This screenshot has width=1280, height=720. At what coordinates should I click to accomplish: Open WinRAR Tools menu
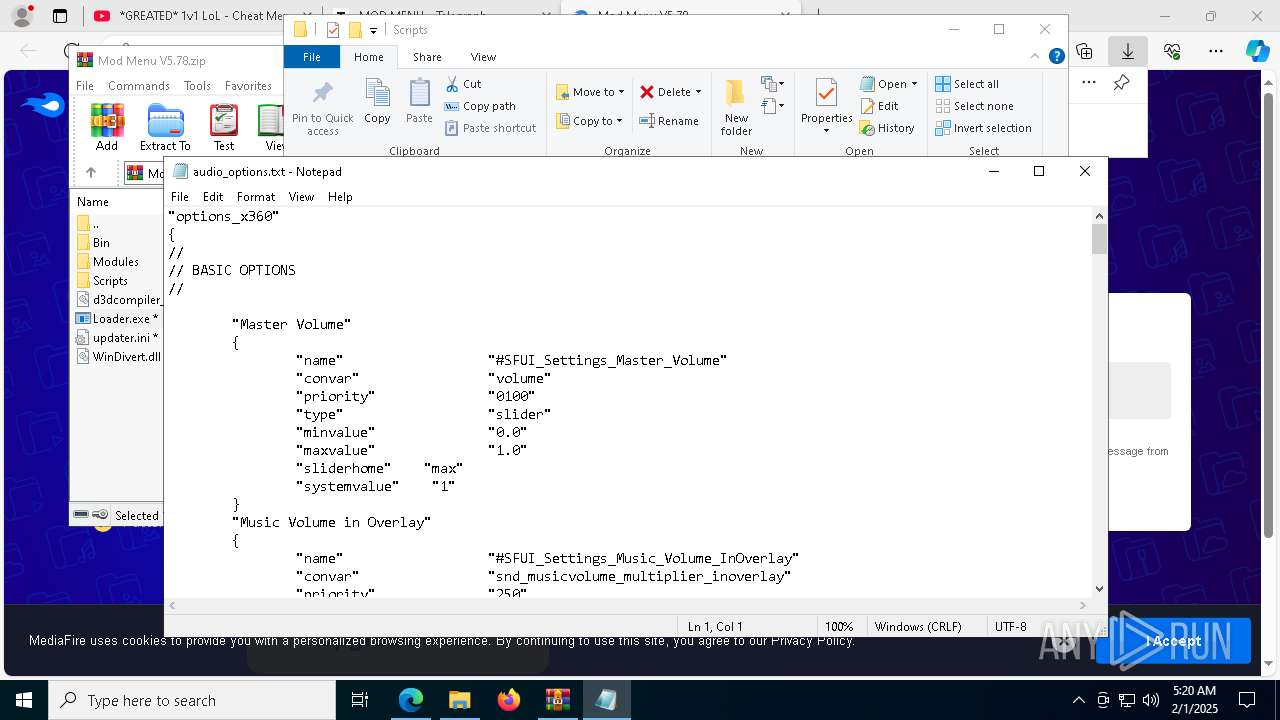(197, 86)
